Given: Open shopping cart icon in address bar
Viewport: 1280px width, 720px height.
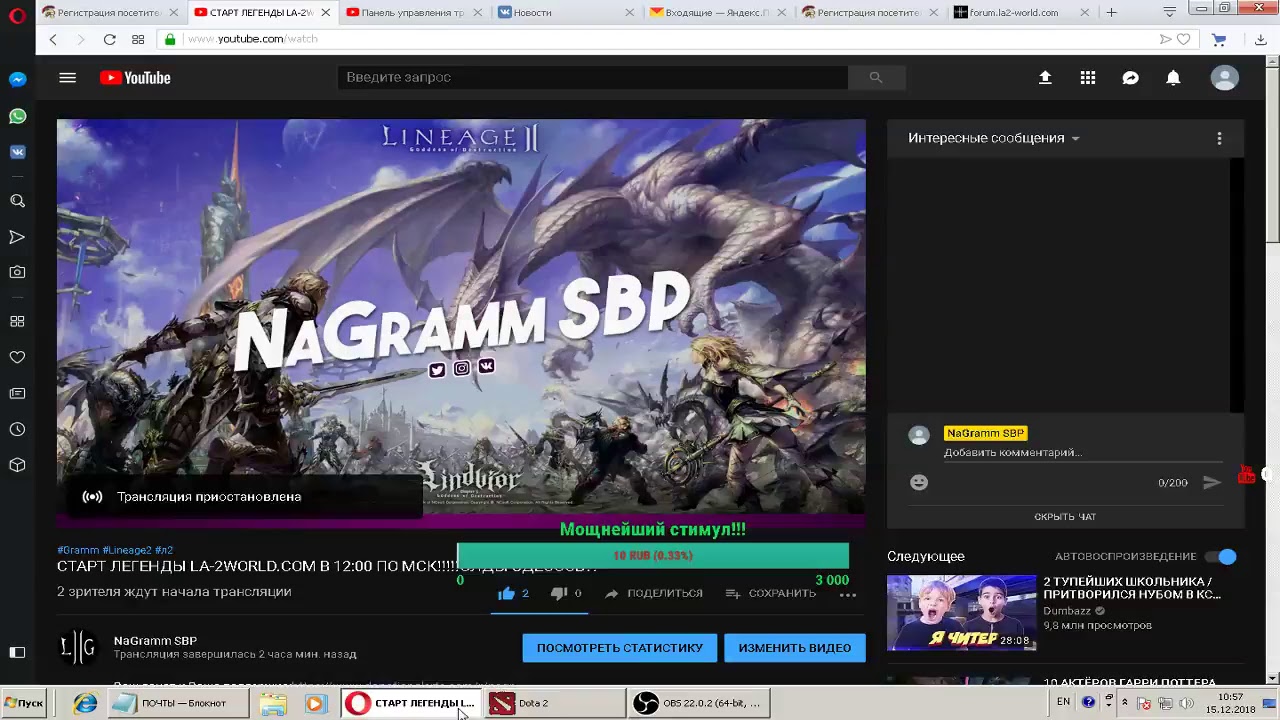Looking at the screenshot, I should tap(1219, 39).
